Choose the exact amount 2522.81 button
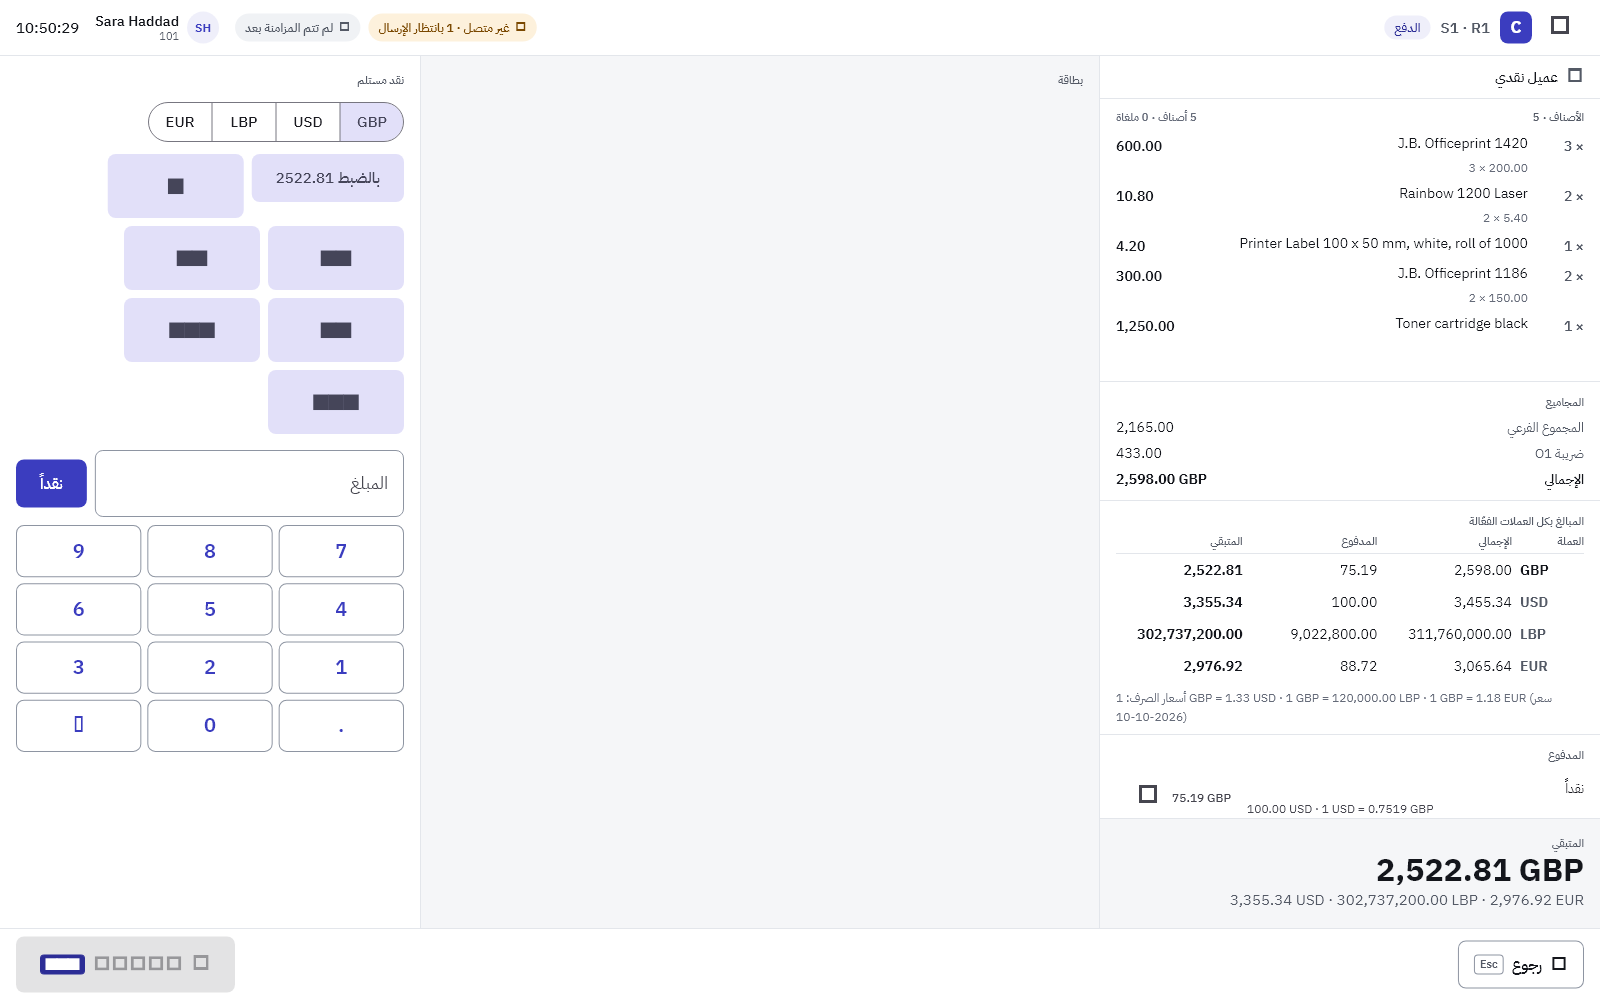The image size is (1600, 1000). tap(328, 178)
